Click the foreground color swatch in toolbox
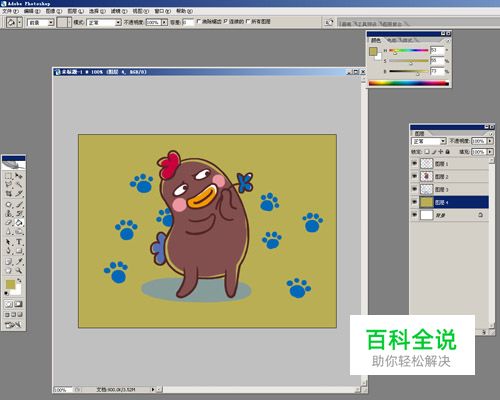500x400 pixels. tap(11, 284)
